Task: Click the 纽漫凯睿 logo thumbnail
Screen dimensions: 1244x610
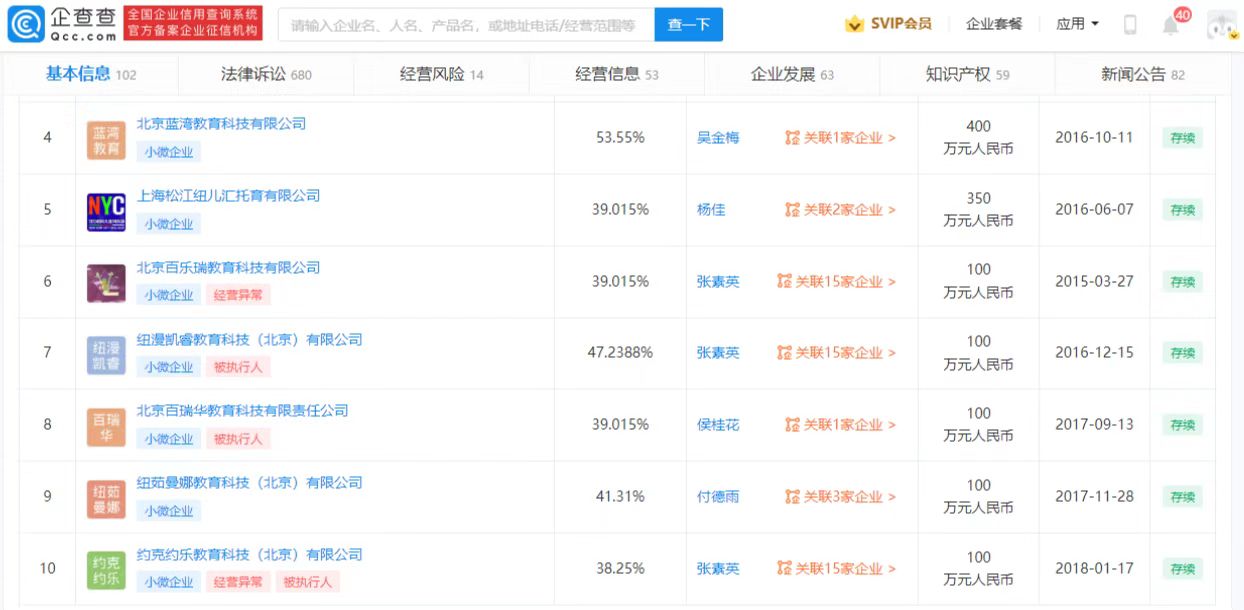Action: [x=106, y=355]
